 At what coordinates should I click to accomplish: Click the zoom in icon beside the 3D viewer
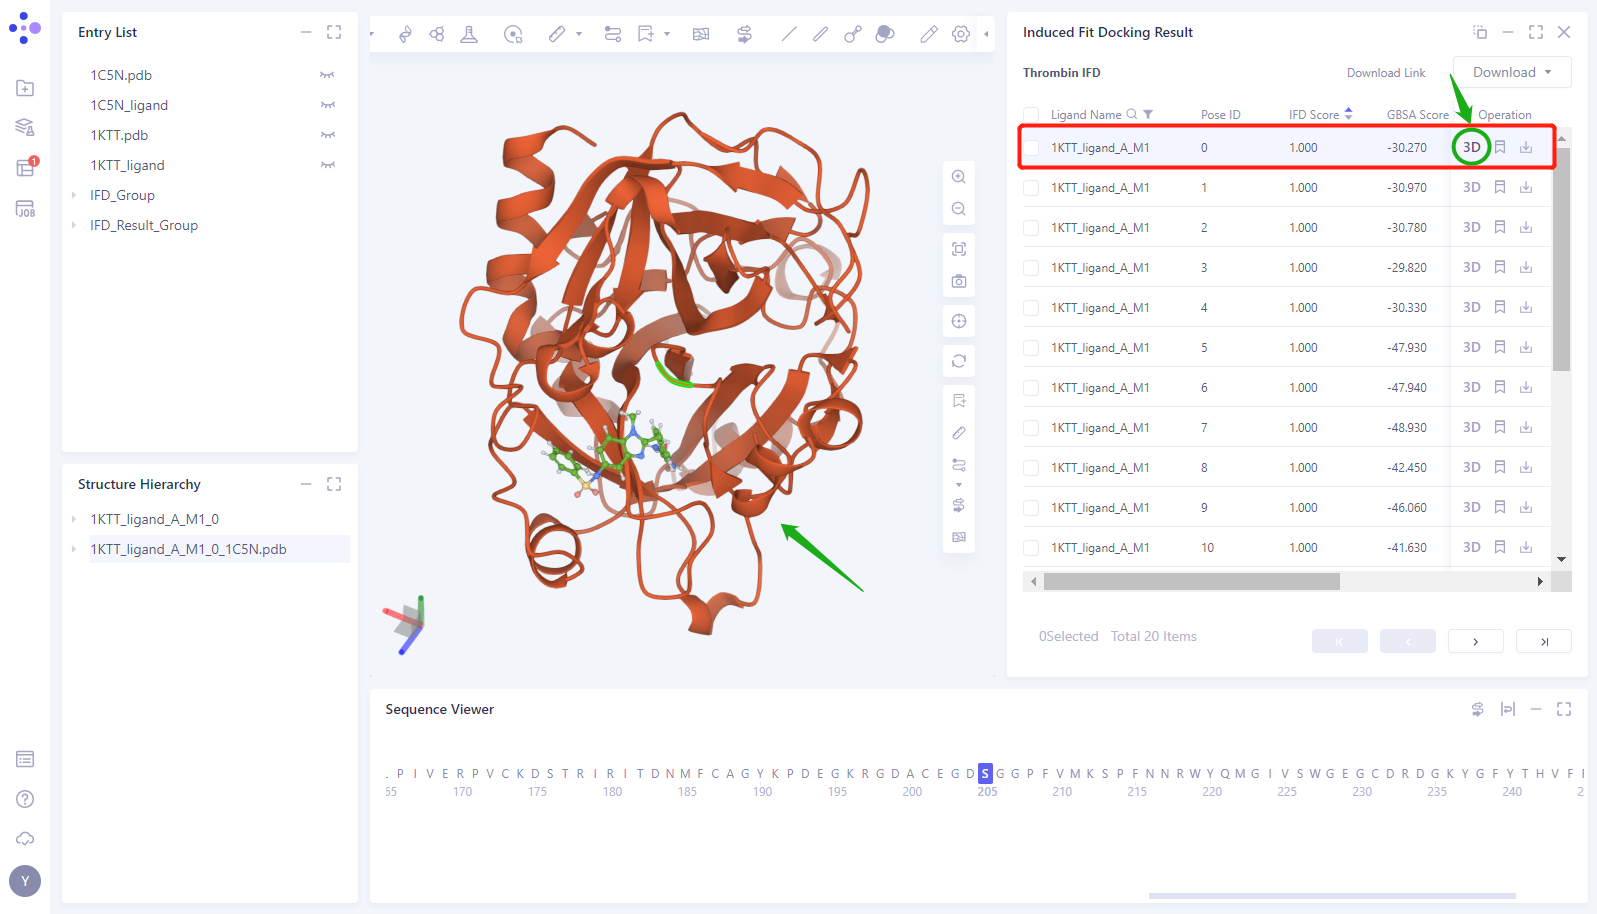tap(958, 177)
